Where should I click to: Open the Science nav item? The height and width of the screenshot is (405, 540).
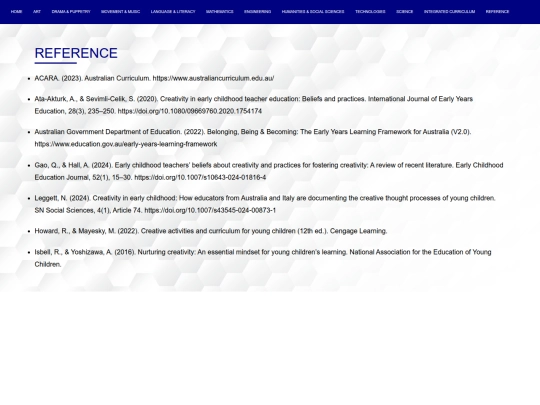pyautogui.click(x=405, y=12)
